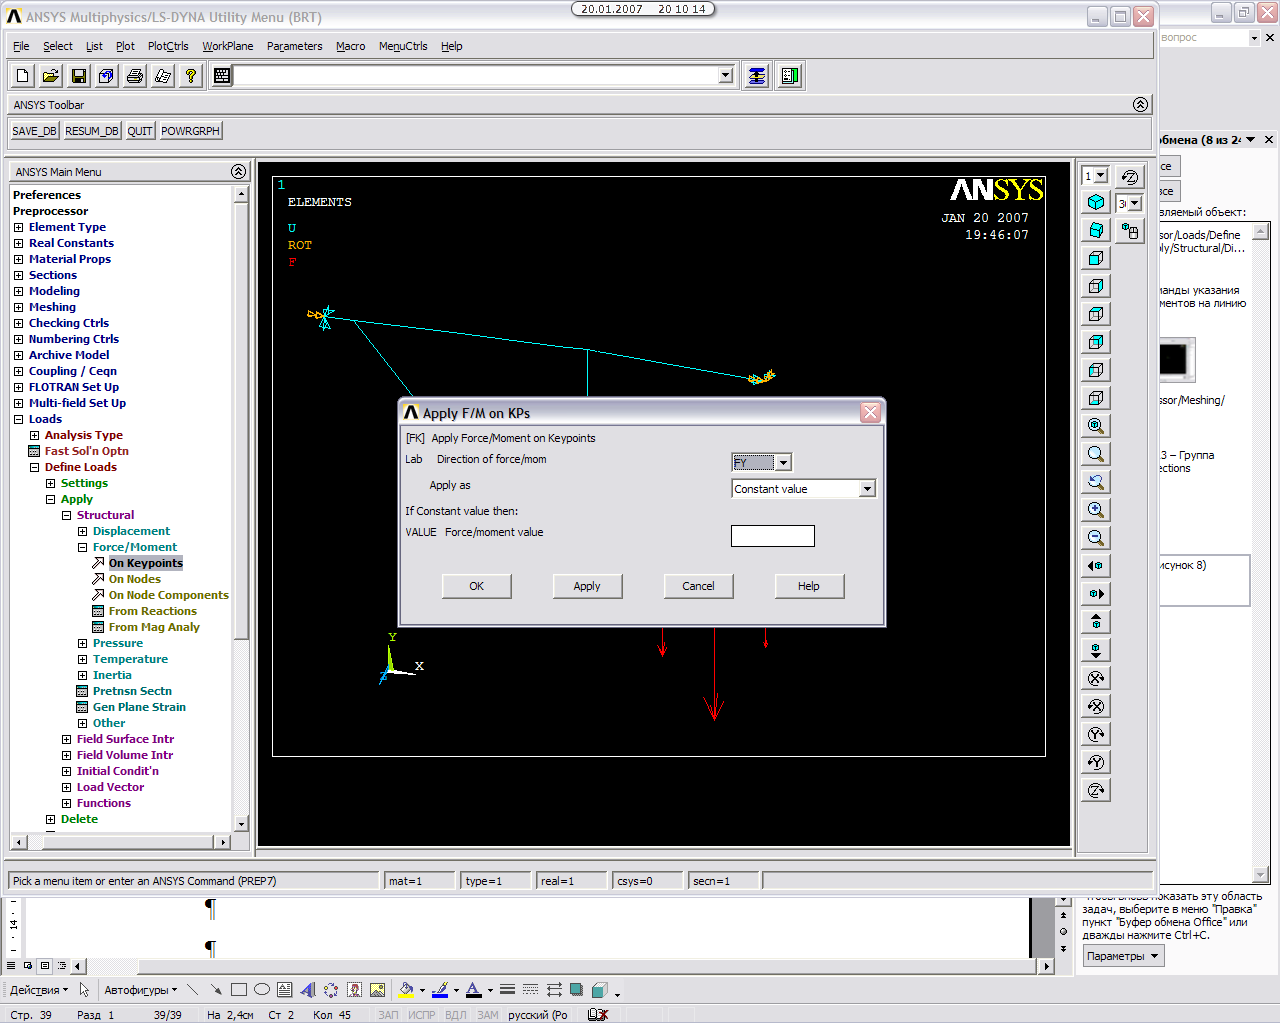Click the New Analysis toolbar icon
1280x1024 pixels.
pyautogui.click(x=23, y=76)
